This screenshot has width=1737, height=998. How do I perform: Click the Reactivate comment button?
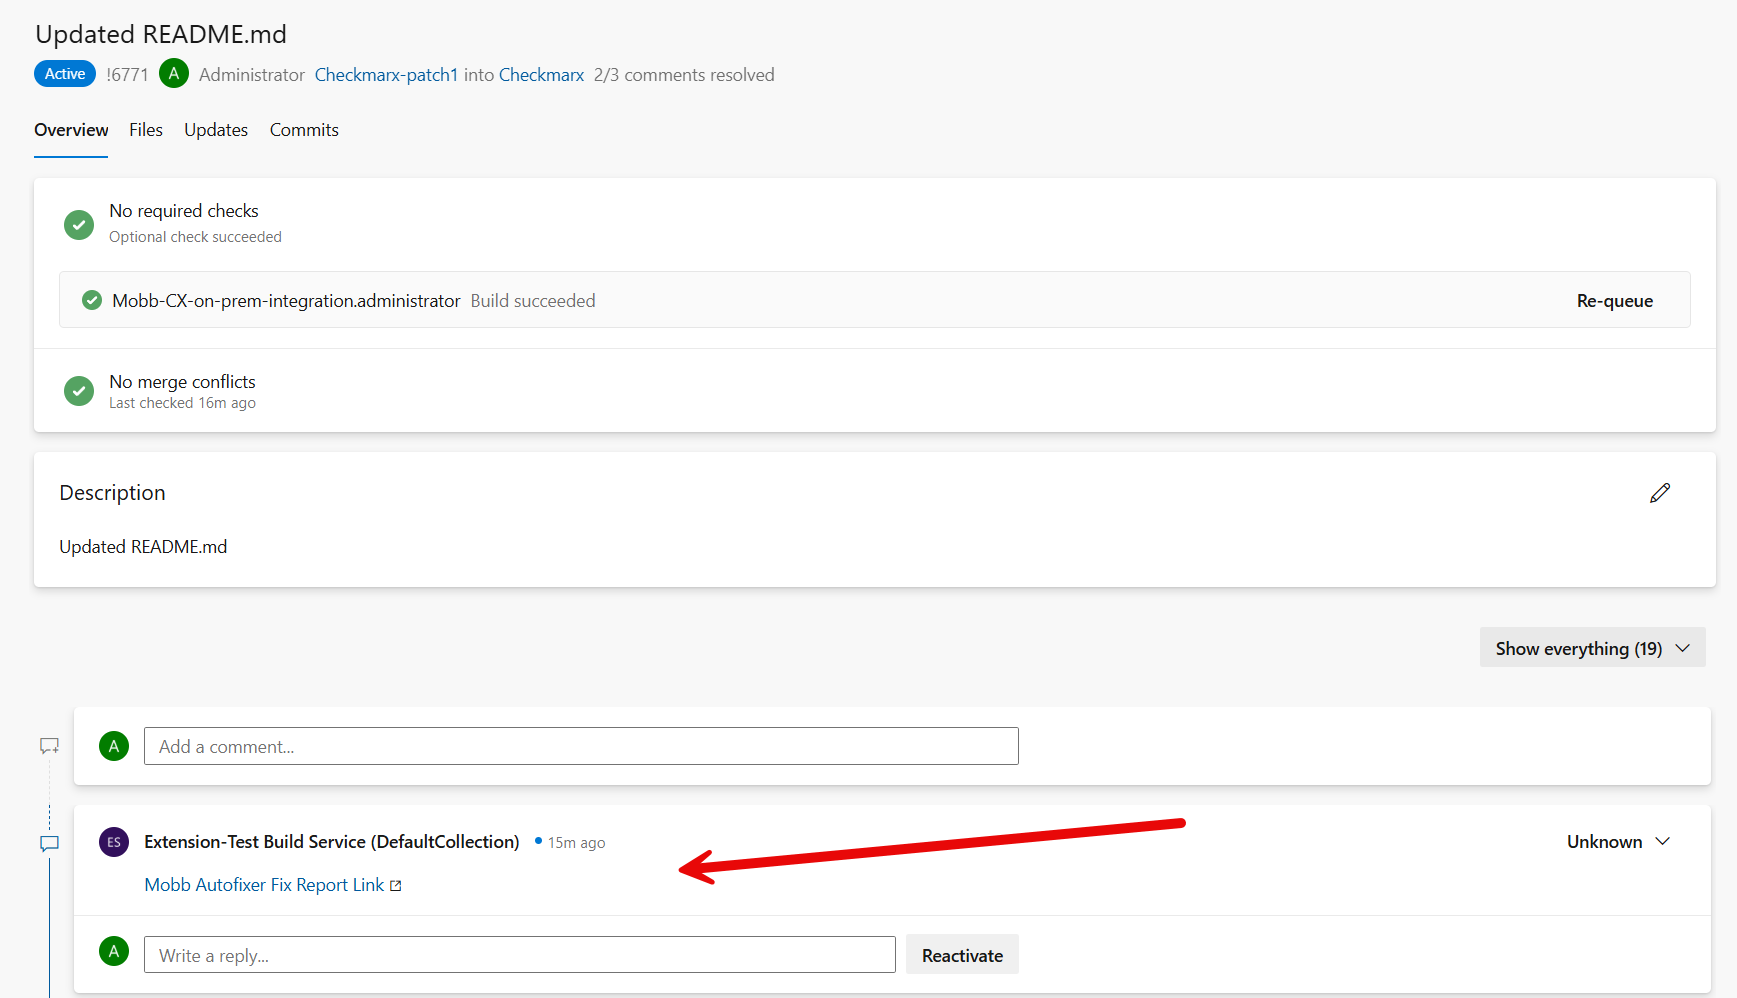962,955
